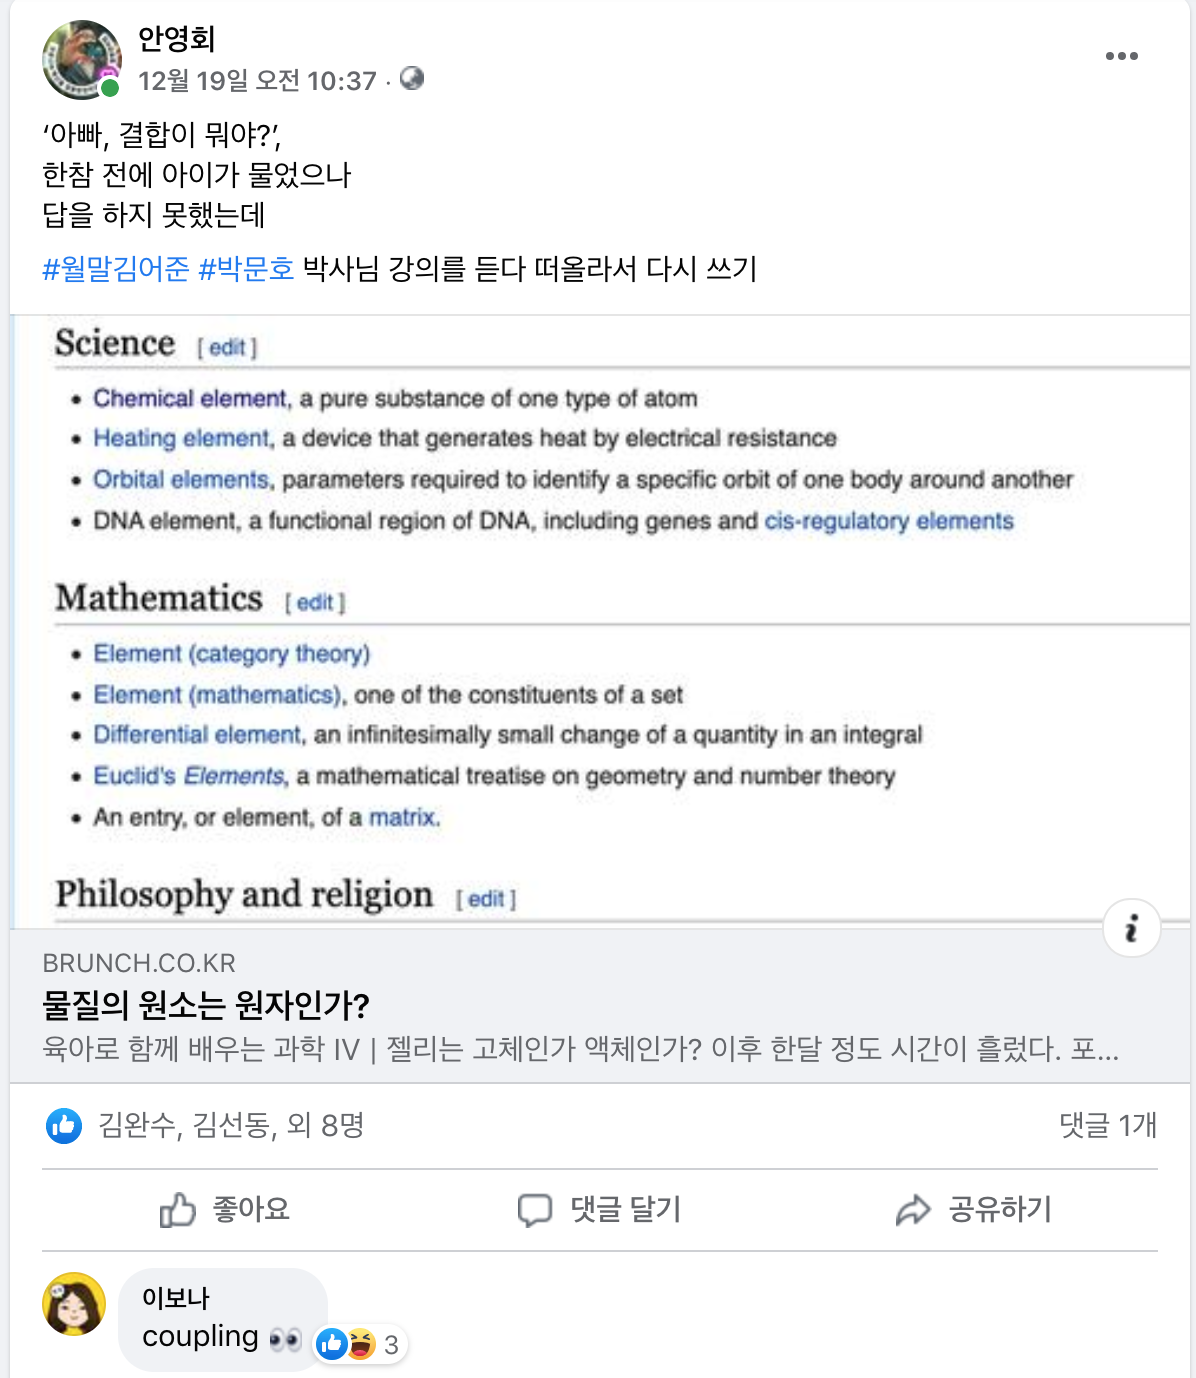Open the #박문호 hashtag

pos(246,268)
